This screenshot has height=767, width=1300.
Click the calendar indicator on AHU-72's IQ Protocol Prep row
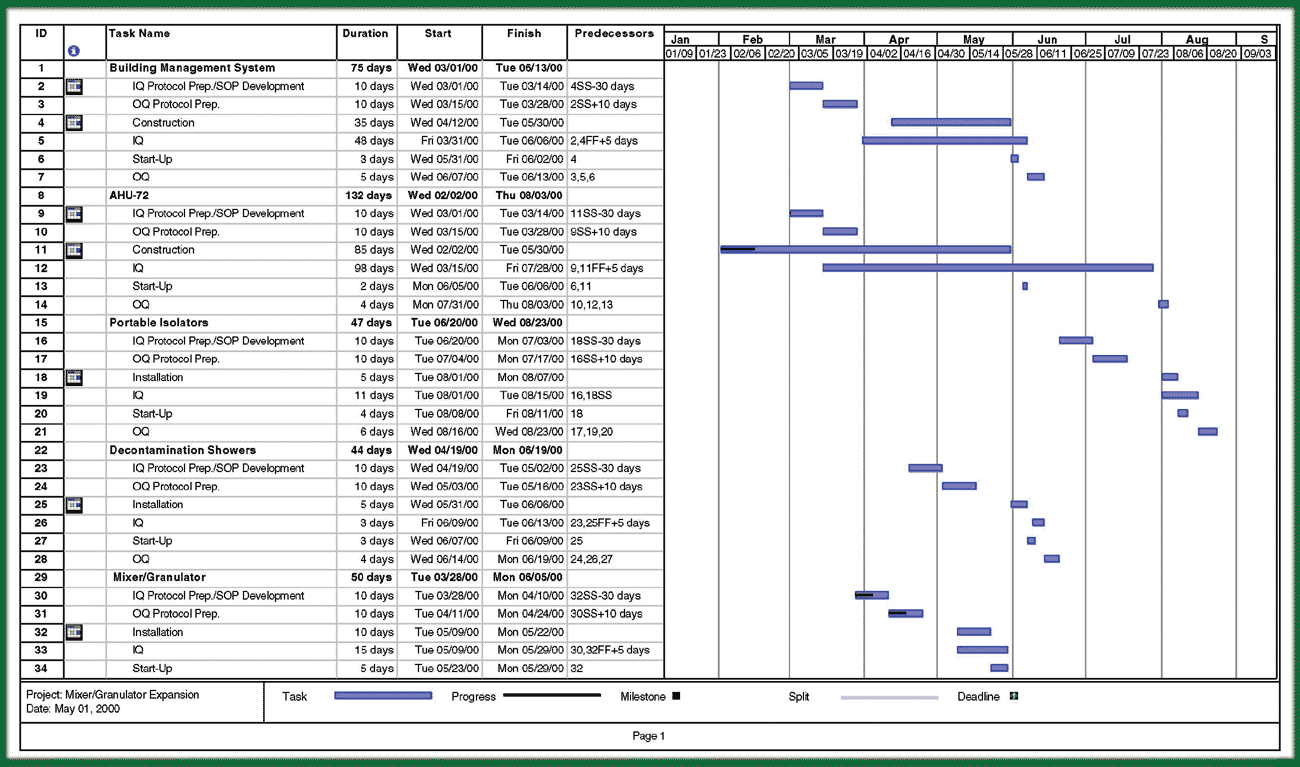(73, 213)
